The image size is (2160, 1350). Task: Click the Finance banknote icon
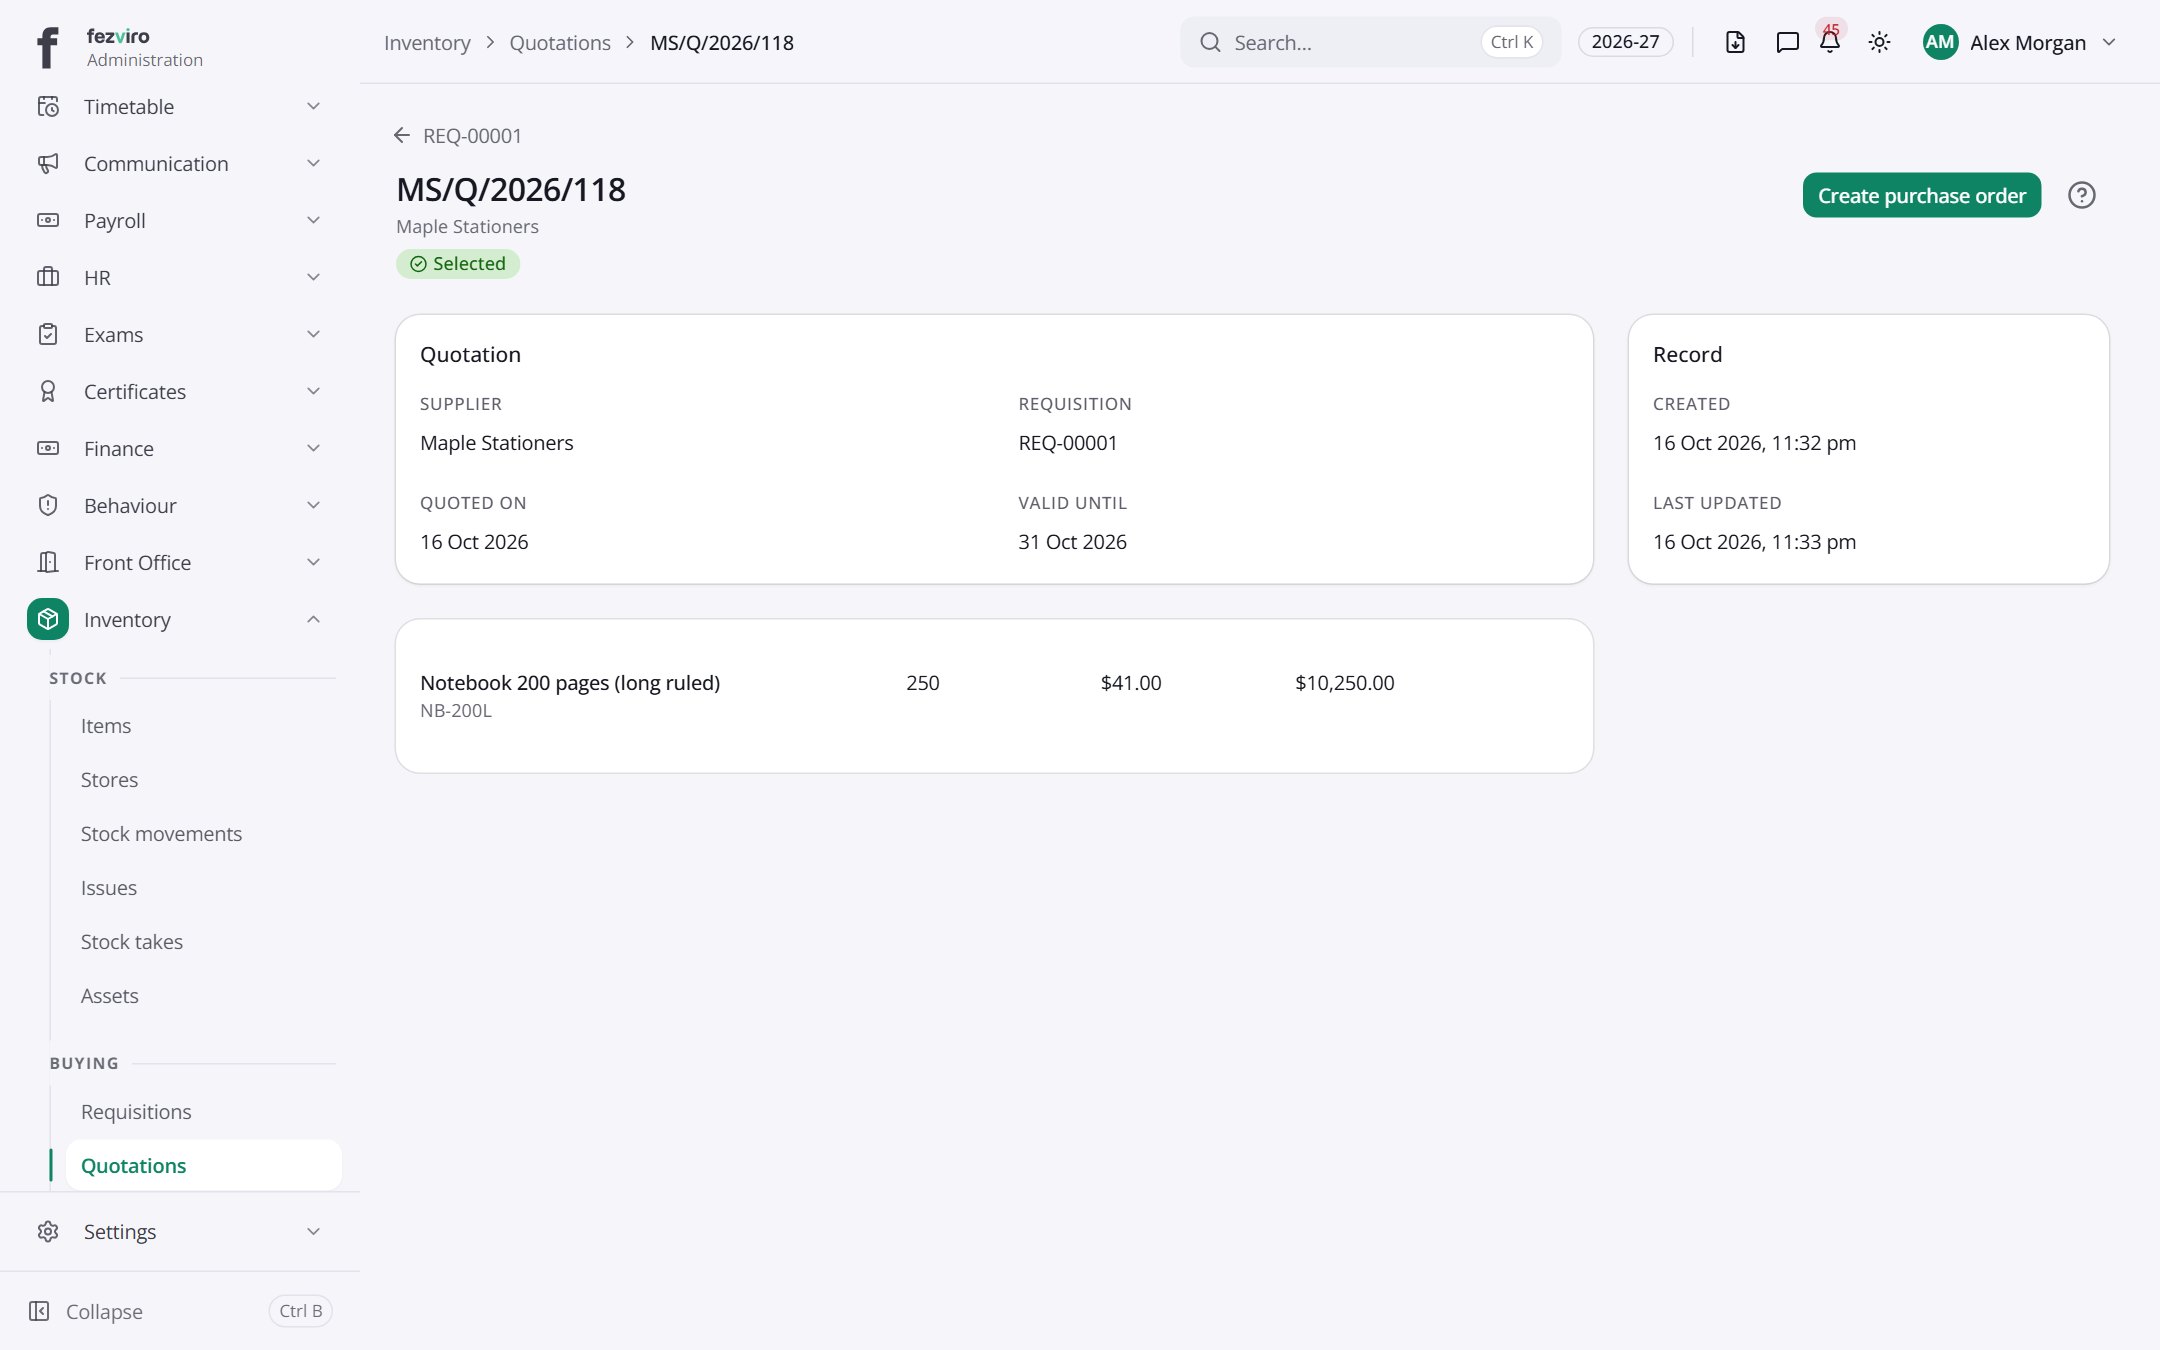48,448
